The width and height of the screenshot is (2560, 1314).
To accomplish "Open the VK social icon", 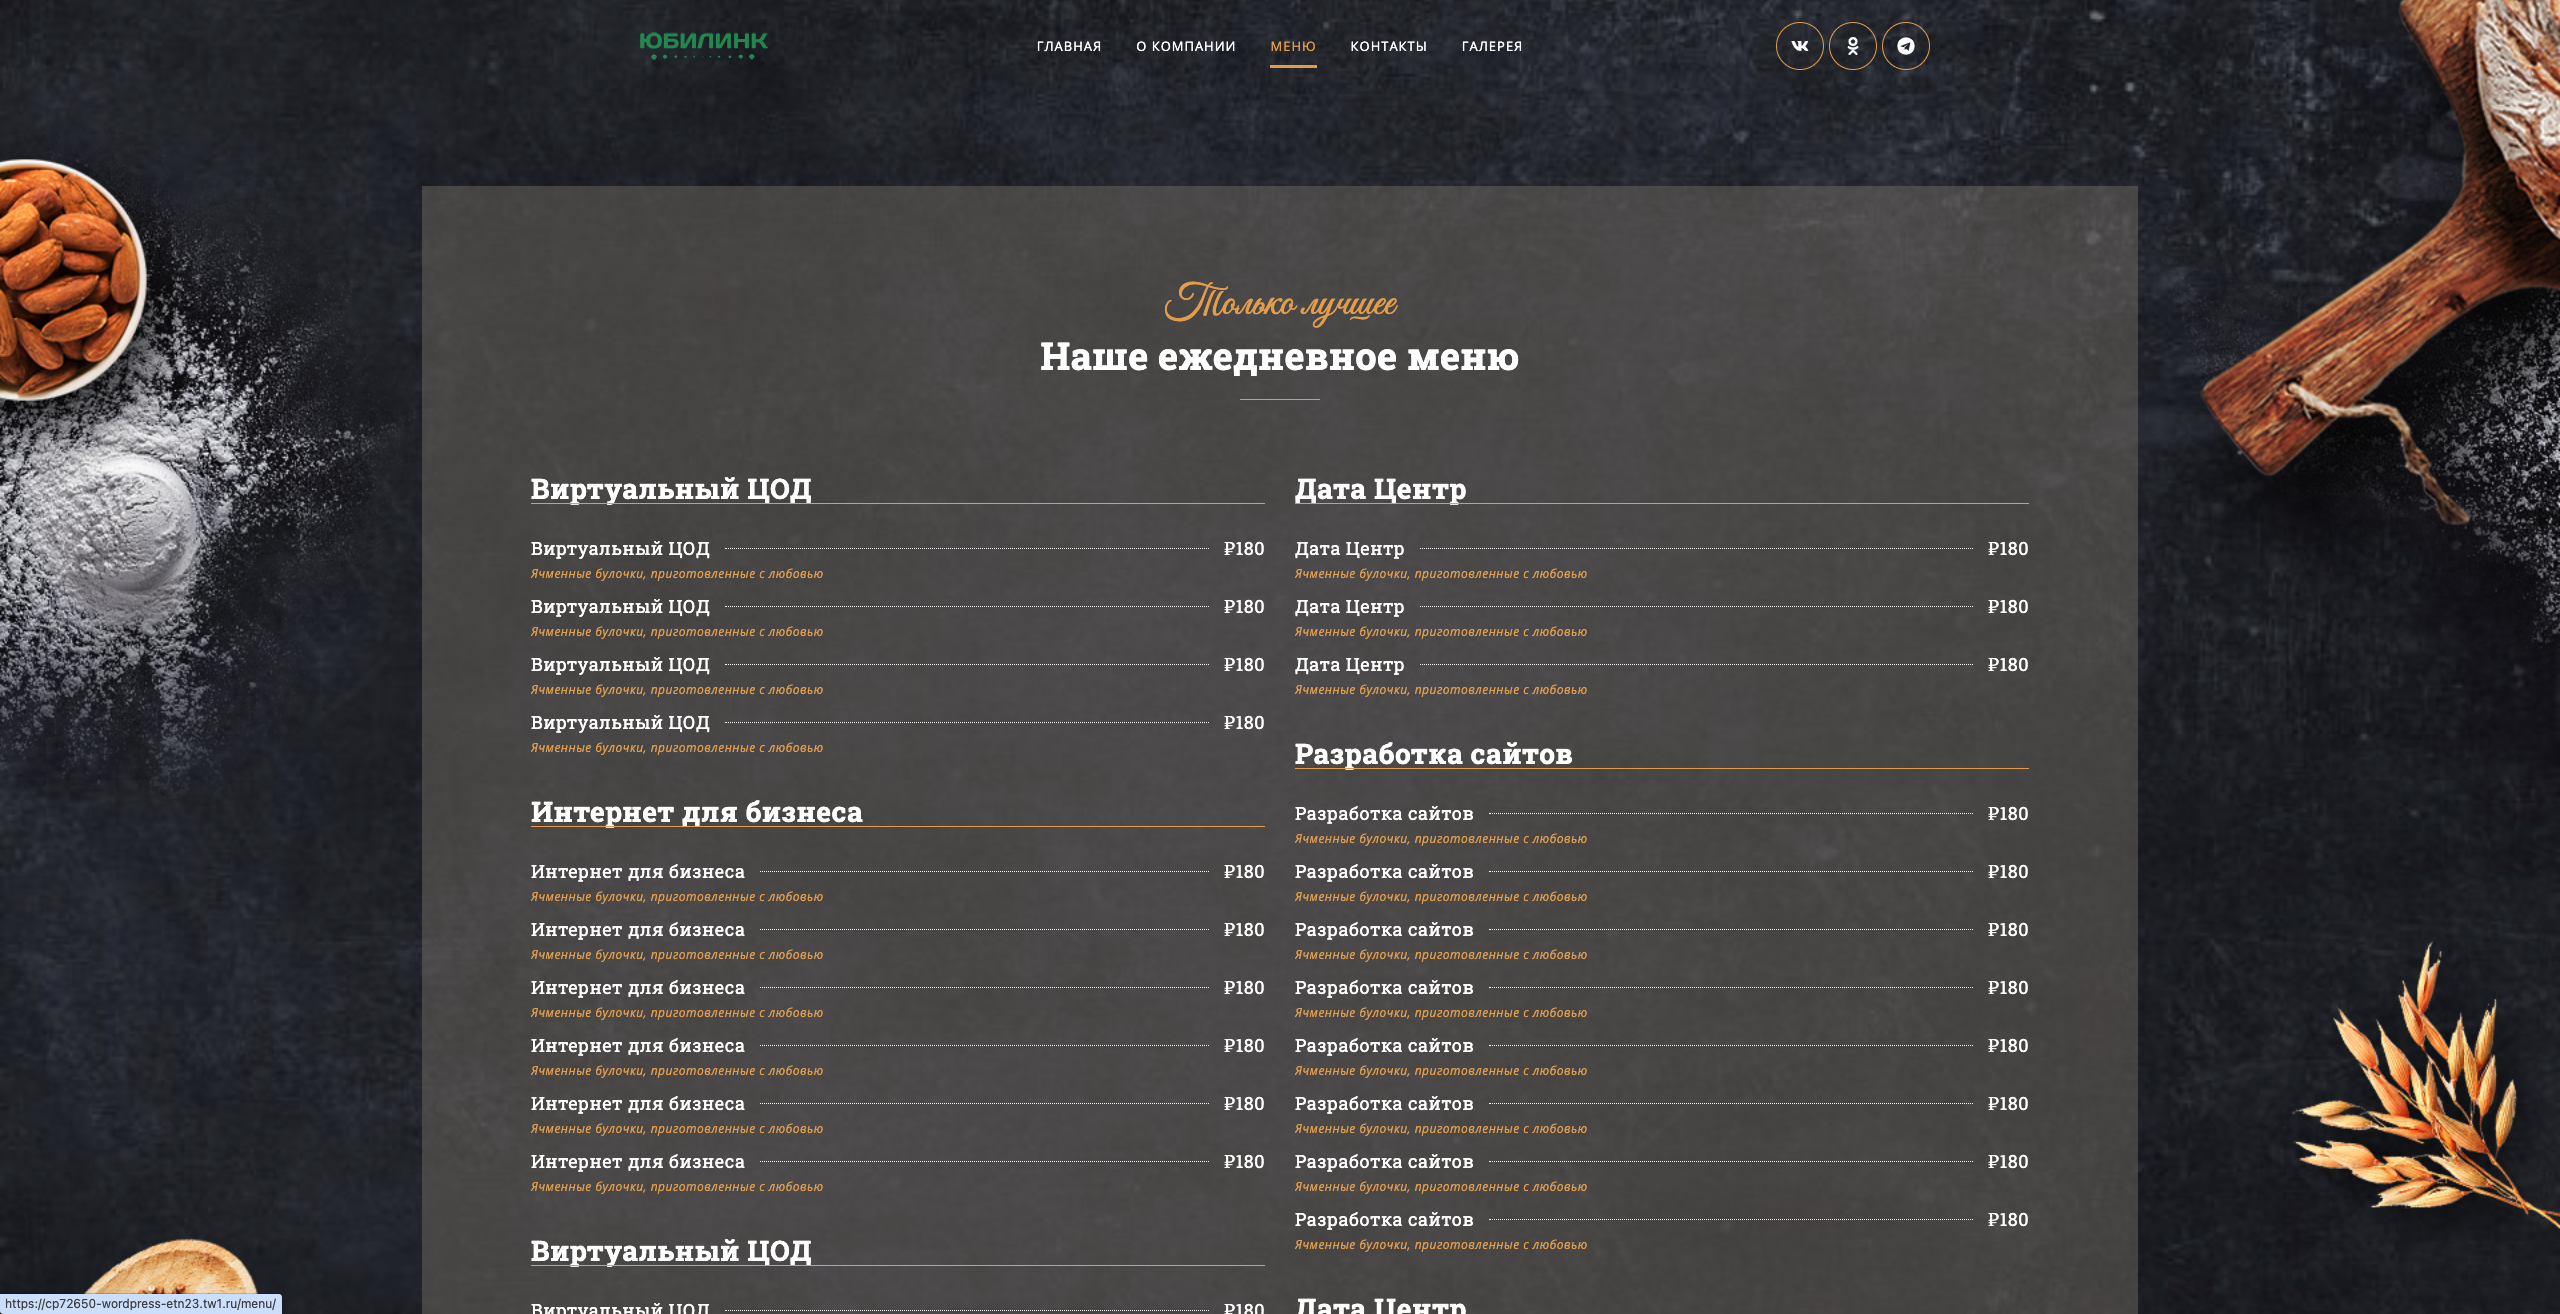I will point(1799,46).
